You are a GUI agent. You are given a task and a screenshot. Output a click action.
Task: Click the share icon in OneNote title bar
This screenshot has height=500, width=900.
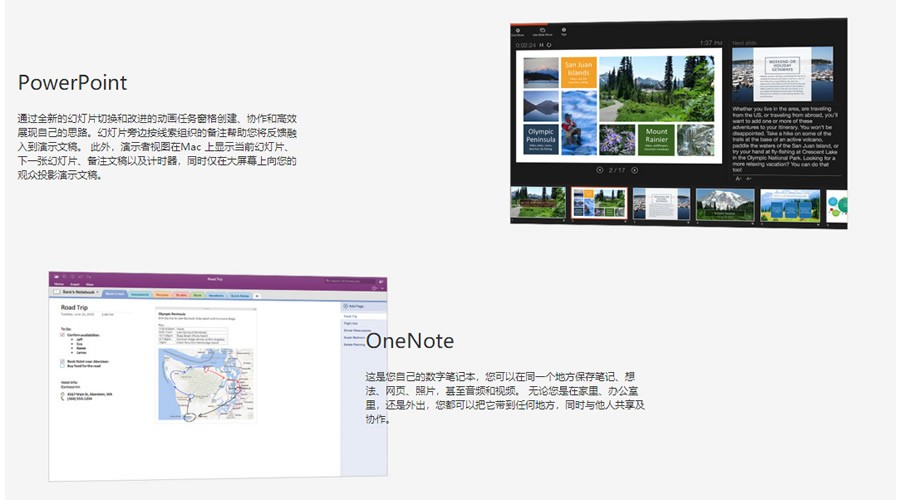tap(381, 282)
